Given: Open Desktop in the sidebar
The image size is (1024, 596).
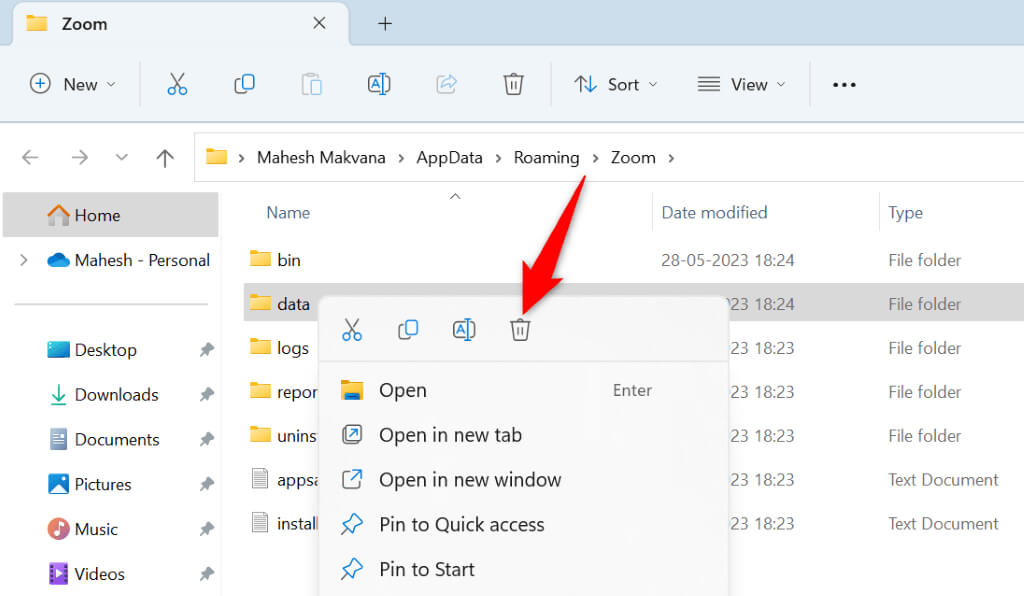Looking at the screenshot, I should (92, 350).
